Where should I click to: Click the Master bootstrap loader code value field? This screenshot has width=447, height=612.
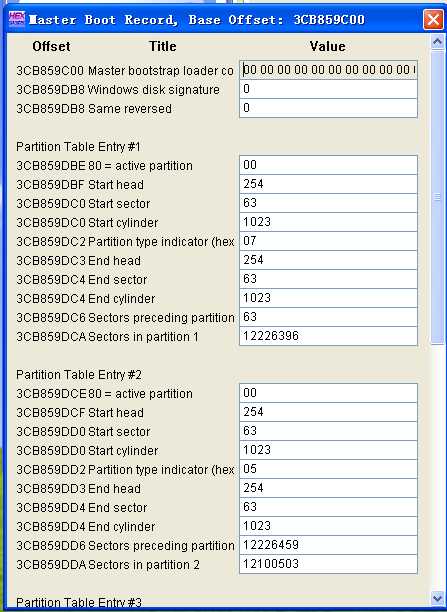(328, 70)
